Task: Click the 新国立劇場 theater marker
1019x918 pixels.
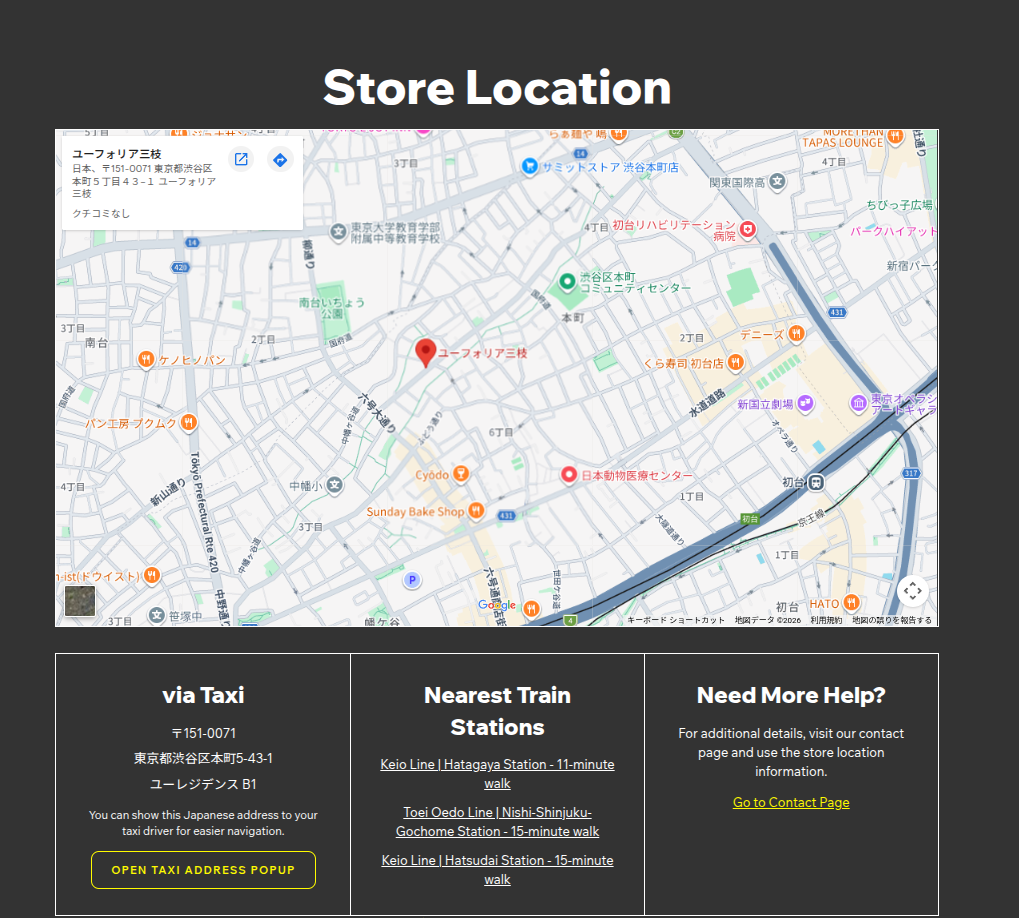Action: (x=806, y=404)
